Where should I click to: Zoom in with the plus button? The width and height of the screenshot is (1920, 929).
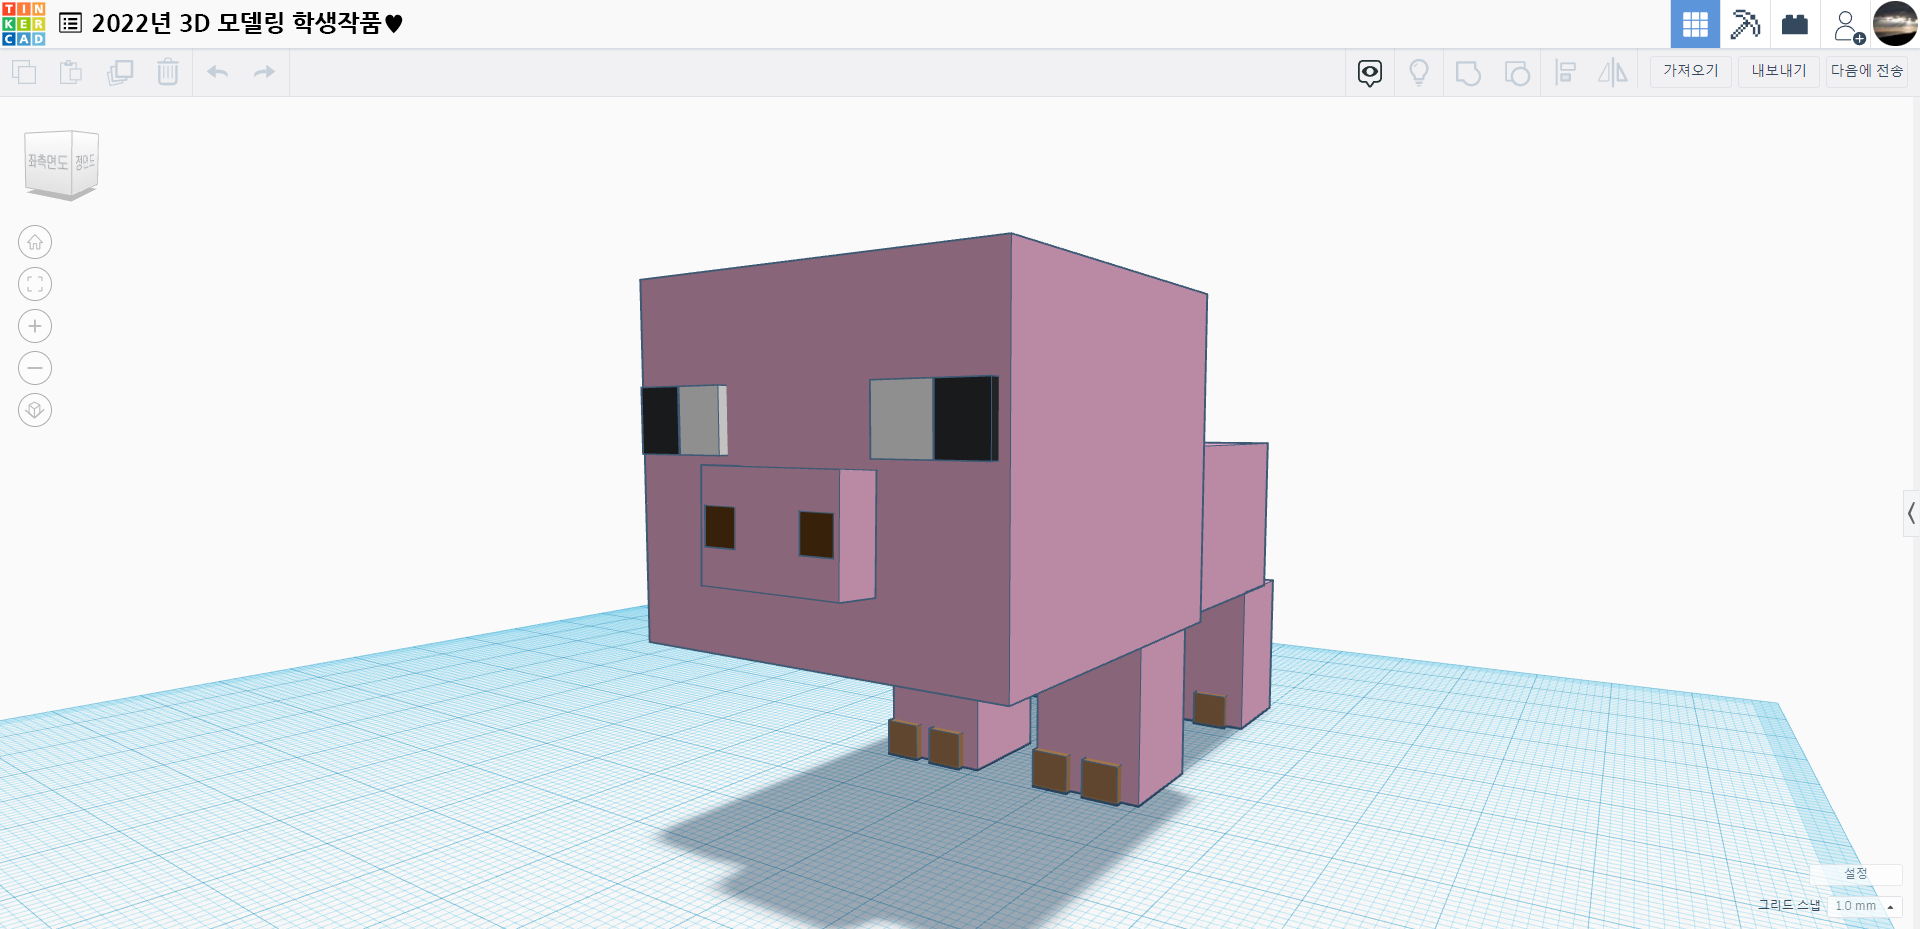click(35, 326)
